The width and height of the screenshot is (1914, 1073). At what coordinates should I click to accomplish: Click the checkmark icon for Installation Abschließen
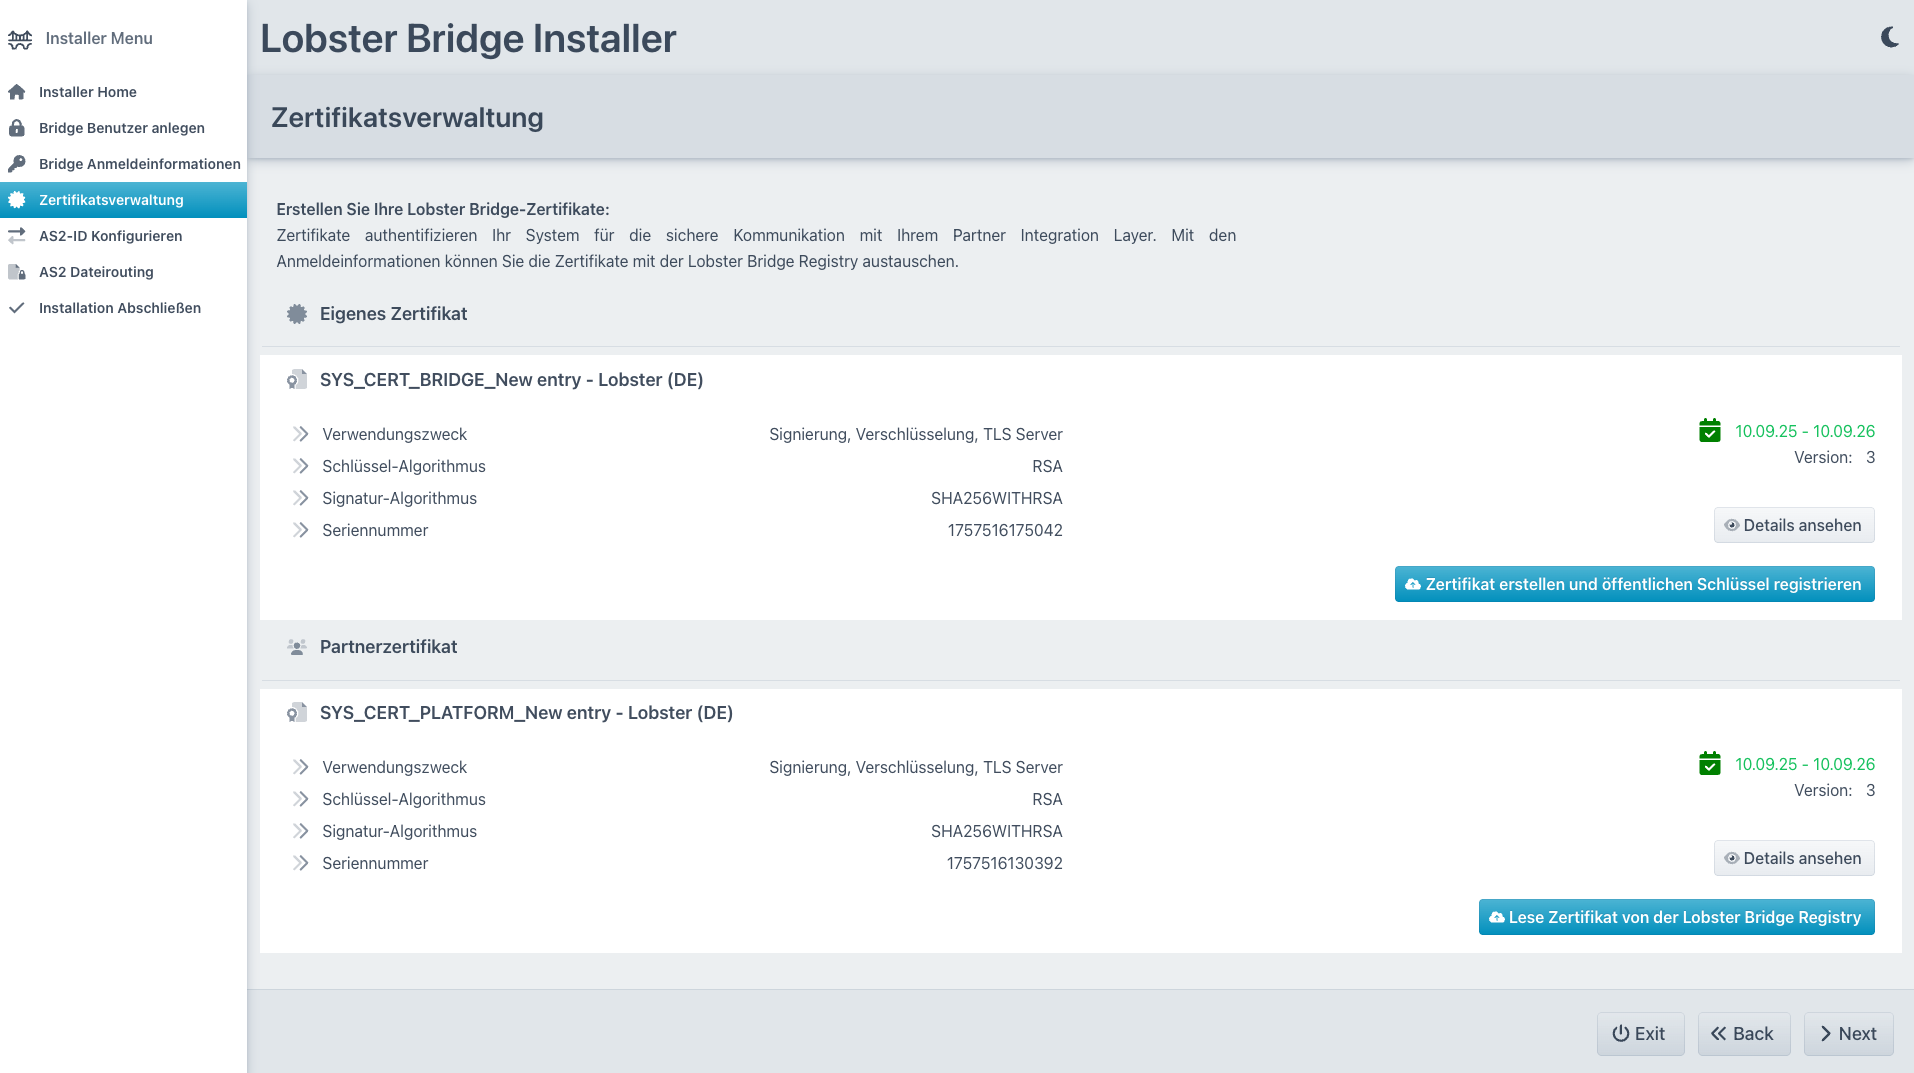[17, 308]
